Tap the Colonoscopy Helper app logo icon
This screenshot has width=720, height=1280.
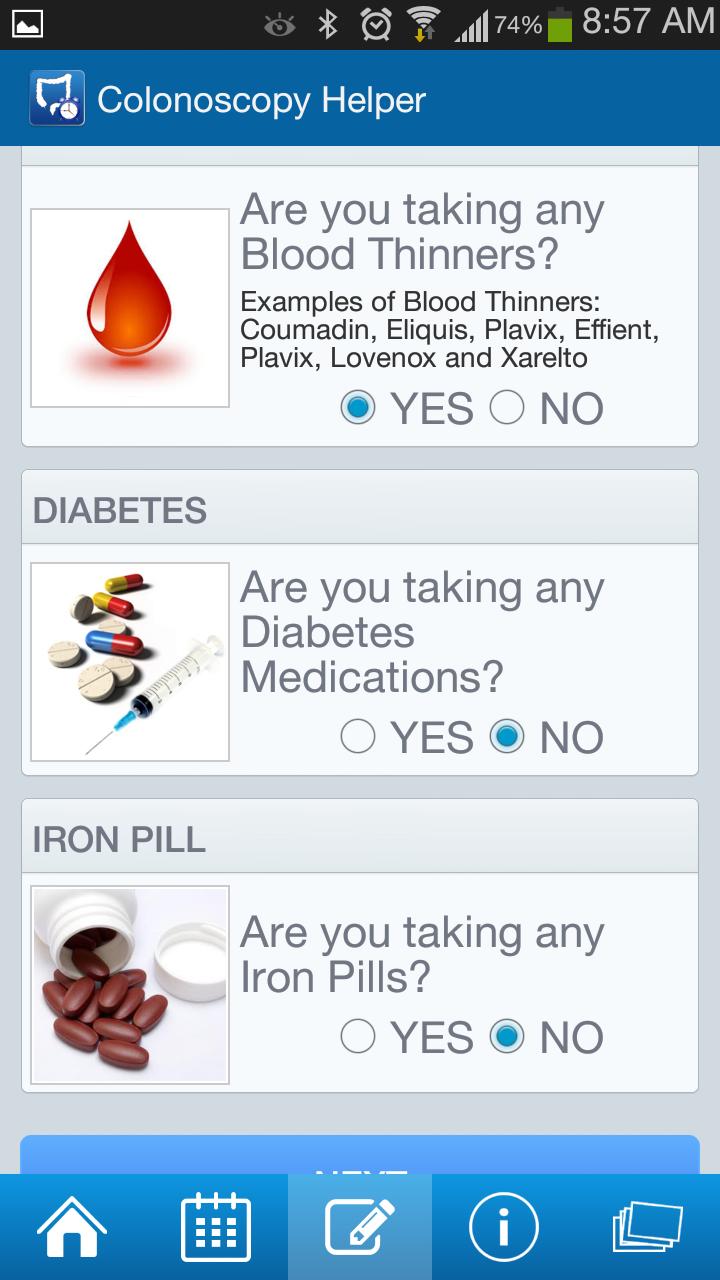(x=57, y=98)
